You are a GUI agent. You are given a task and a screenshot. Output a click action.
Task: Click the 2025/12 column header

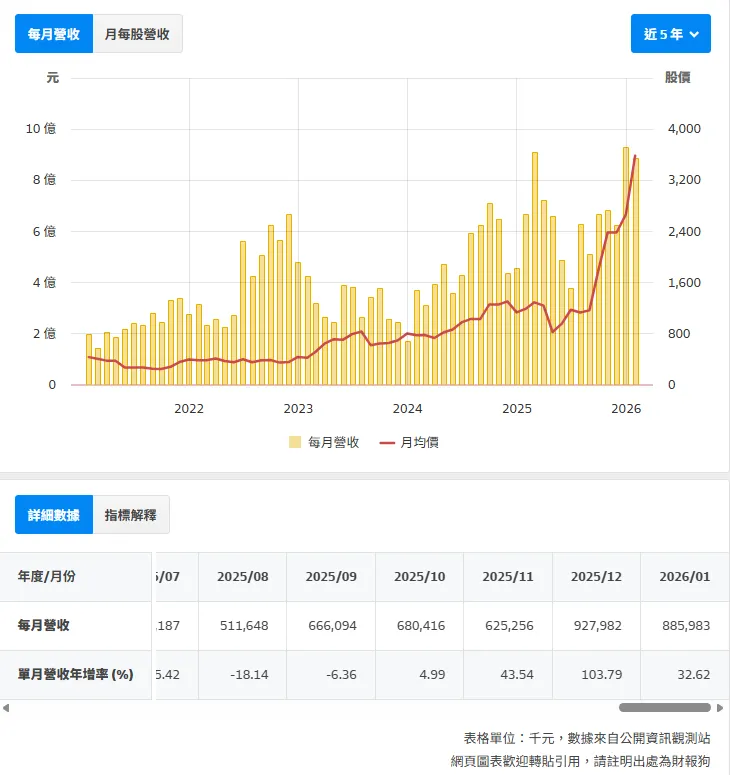coord(597,576)
